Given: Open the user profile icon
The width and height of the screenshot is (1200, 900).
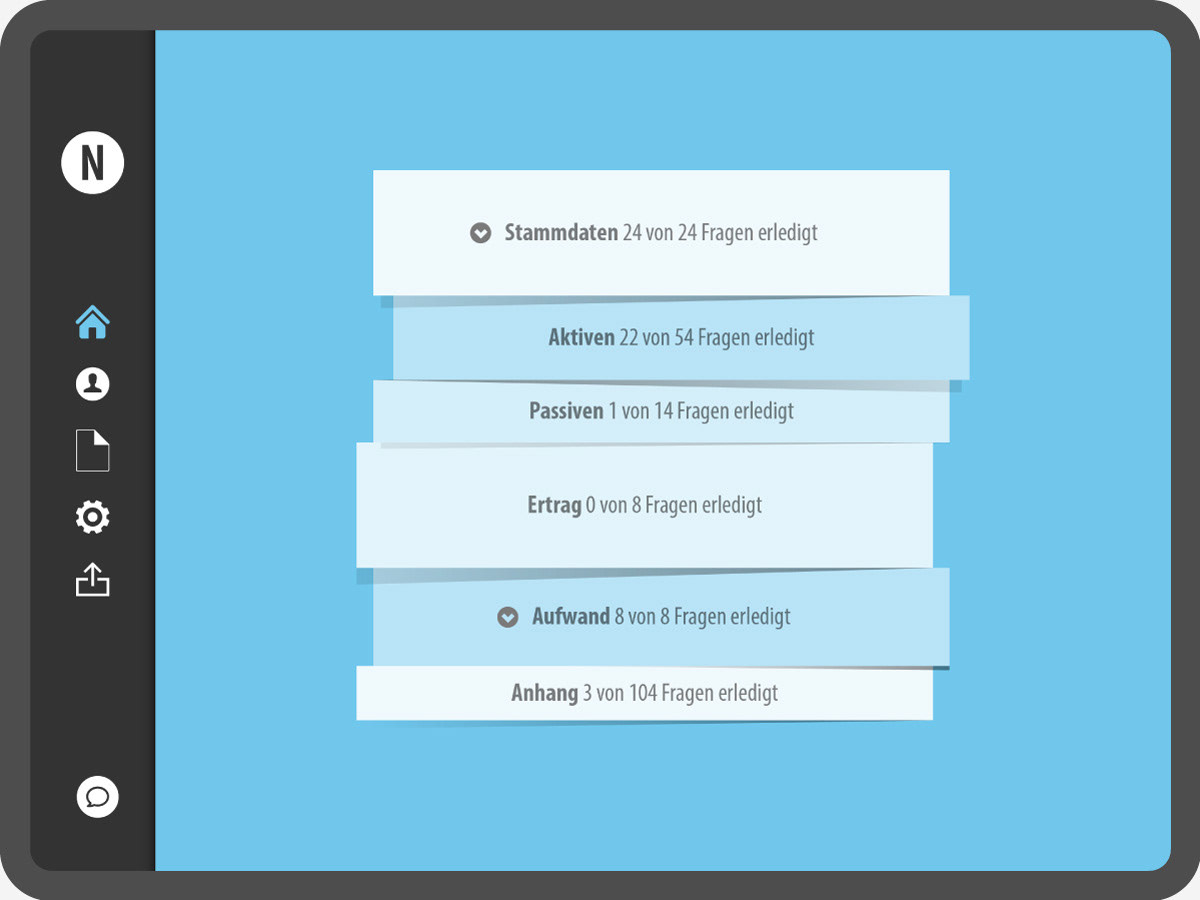Looking at the screenshot, I should tap(92, 384).
